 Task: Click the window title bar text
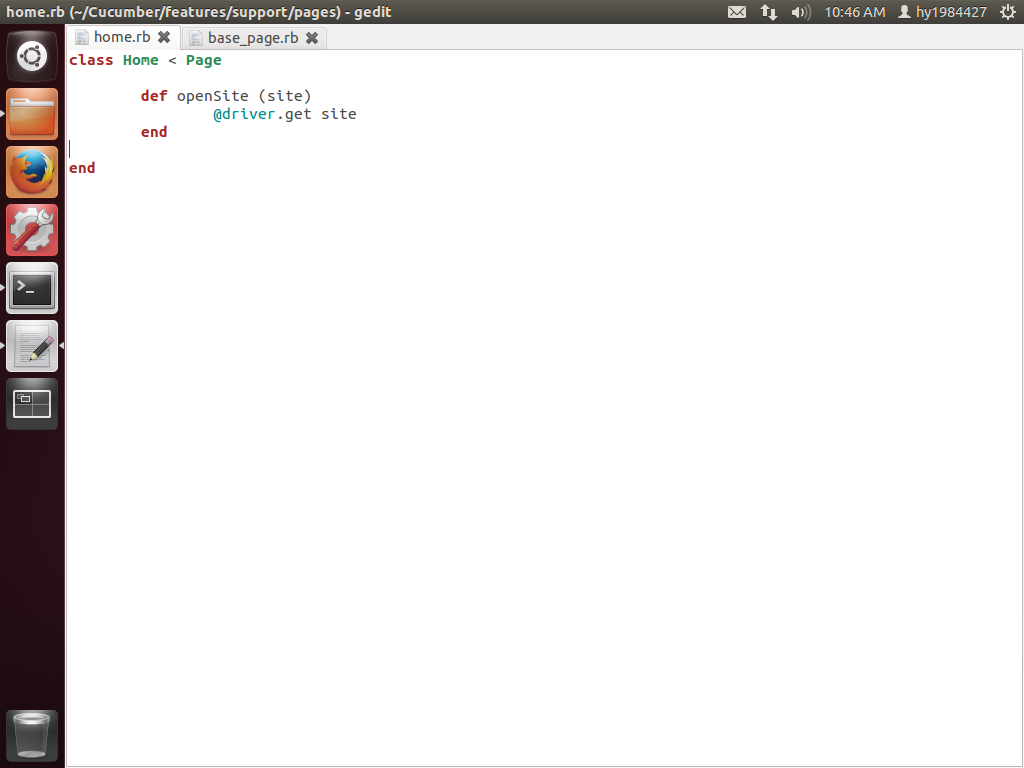[199, 12]
